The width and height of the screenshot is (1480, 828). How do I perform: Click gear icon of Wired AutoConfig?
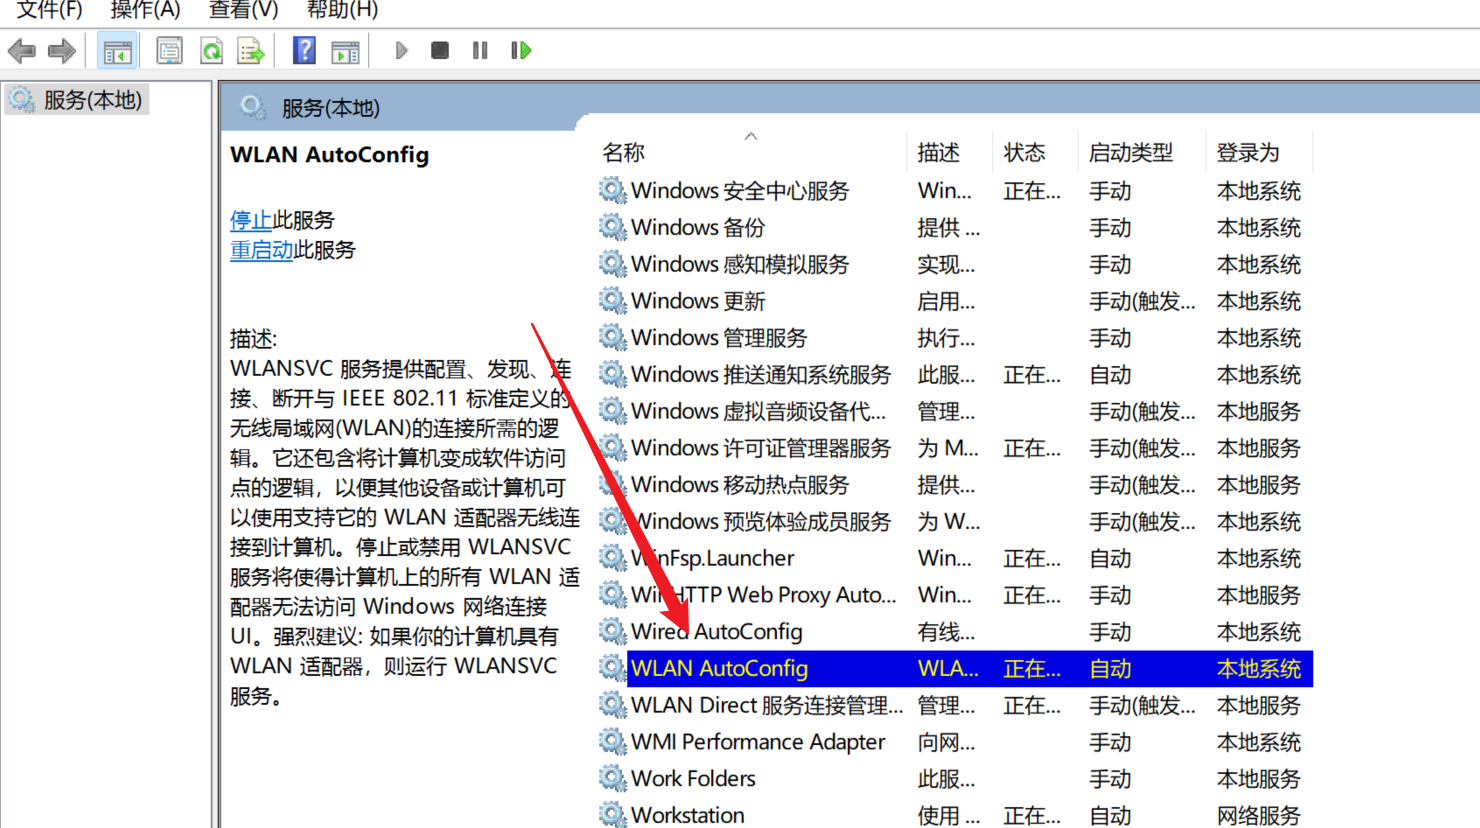click(612, 631)
